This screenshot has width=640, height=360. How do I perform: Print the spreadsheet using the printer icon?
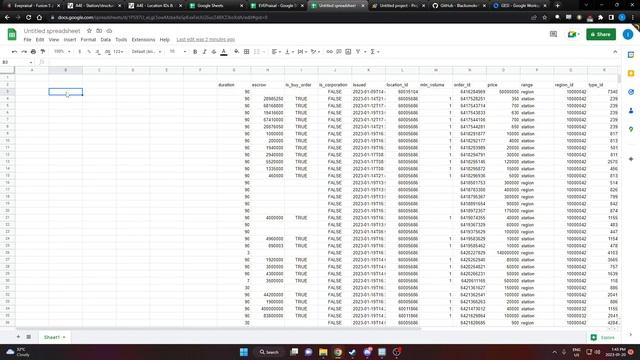[x=33, y=52]
